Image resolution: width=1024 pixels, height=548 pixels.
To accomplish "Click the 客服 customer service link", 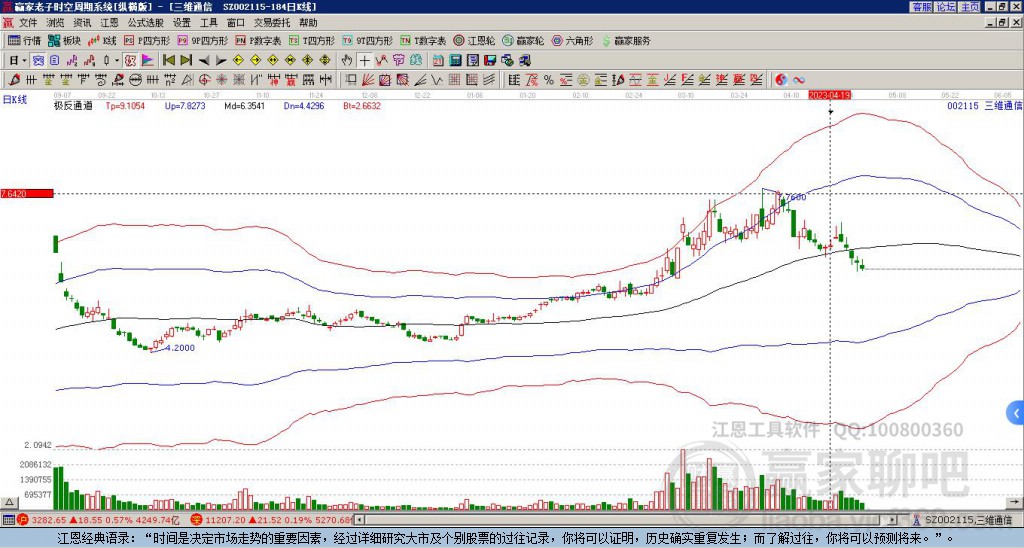I will coord(921,7).
